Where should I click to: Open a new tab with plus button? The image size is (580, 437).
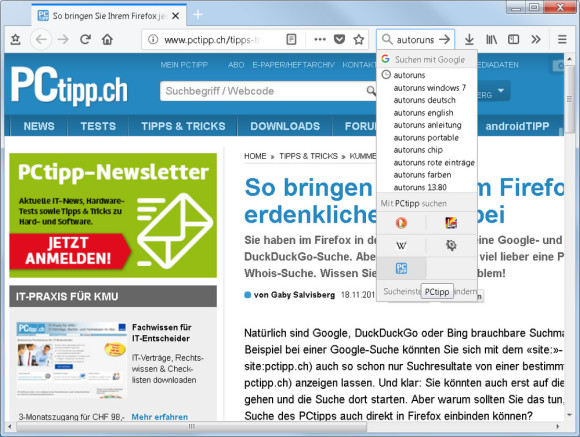[x=198, y=15]
